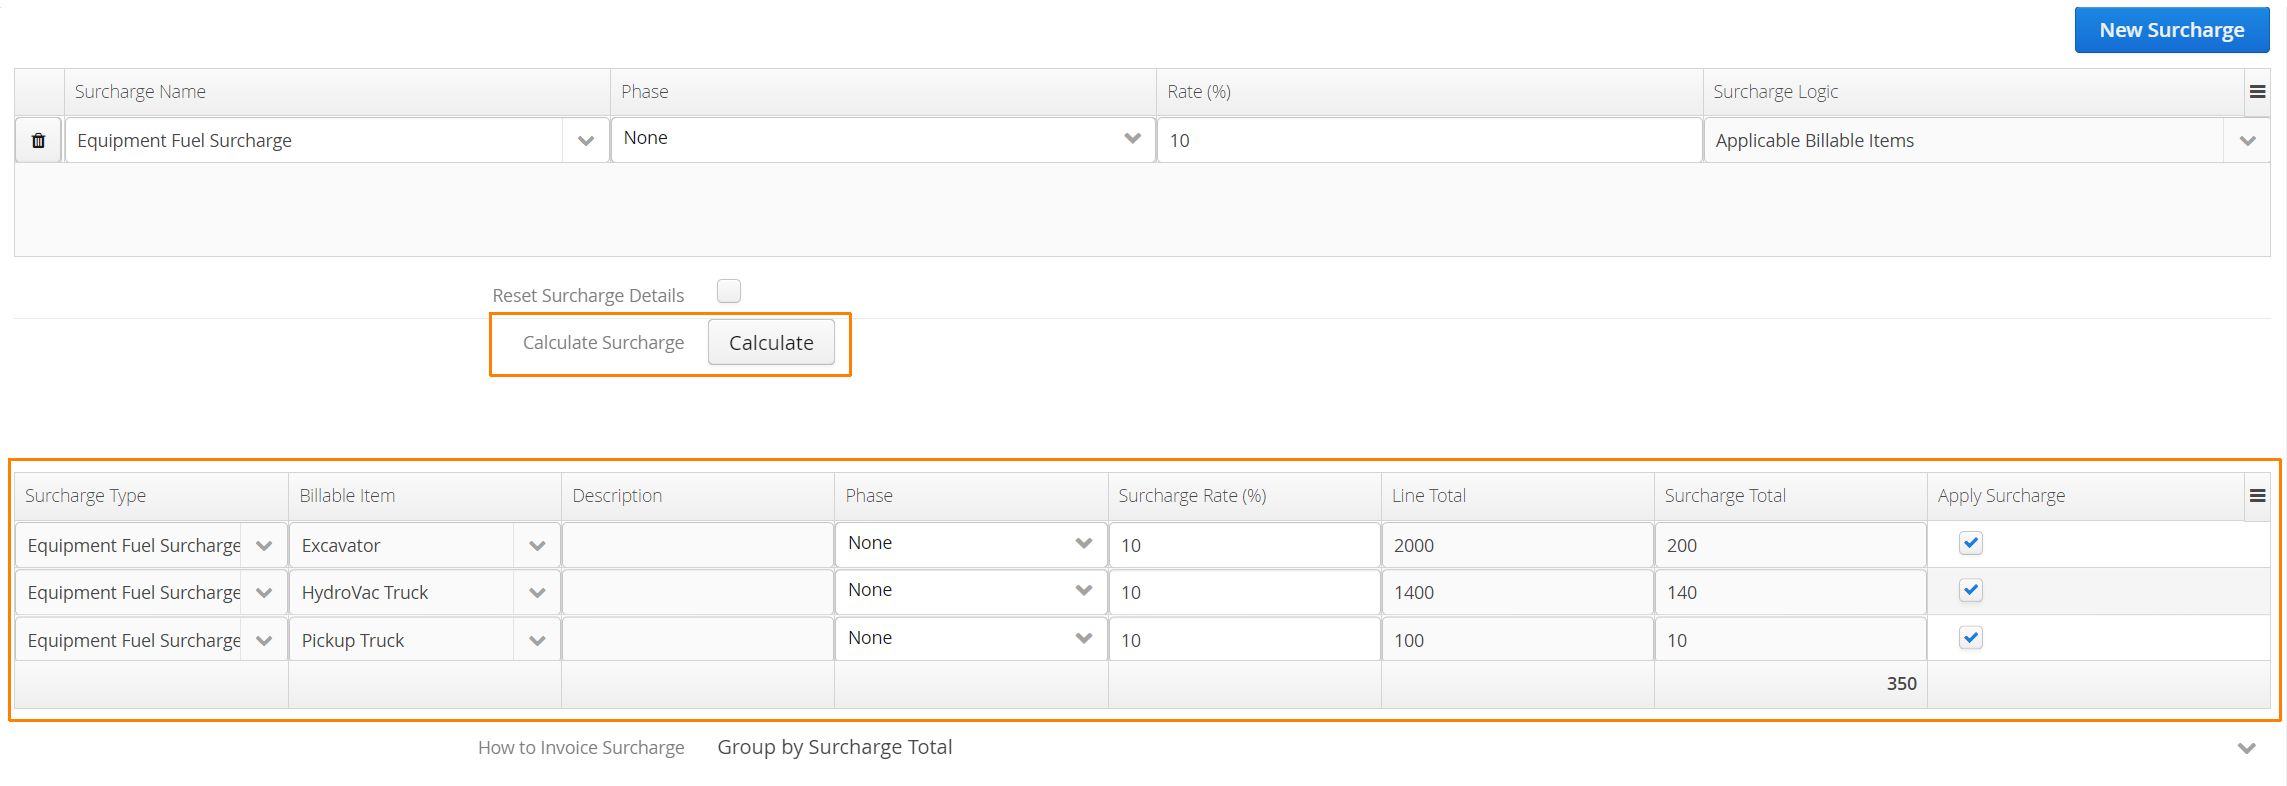Click Surcharge Total field on the Pickup Truck row
The image size is (2287, 786).
coord(1791,640)
